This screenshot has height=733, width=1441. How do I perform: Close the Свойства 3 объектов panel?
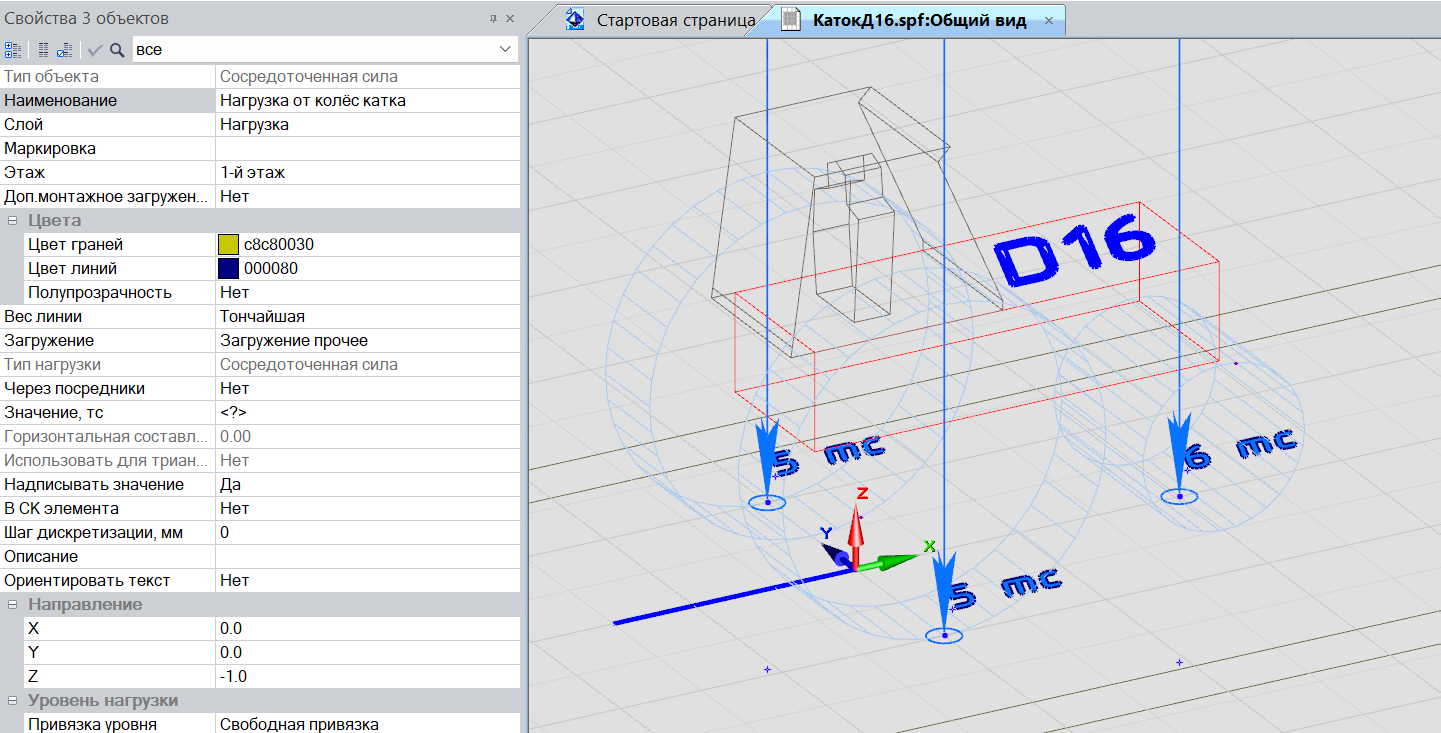510,19
